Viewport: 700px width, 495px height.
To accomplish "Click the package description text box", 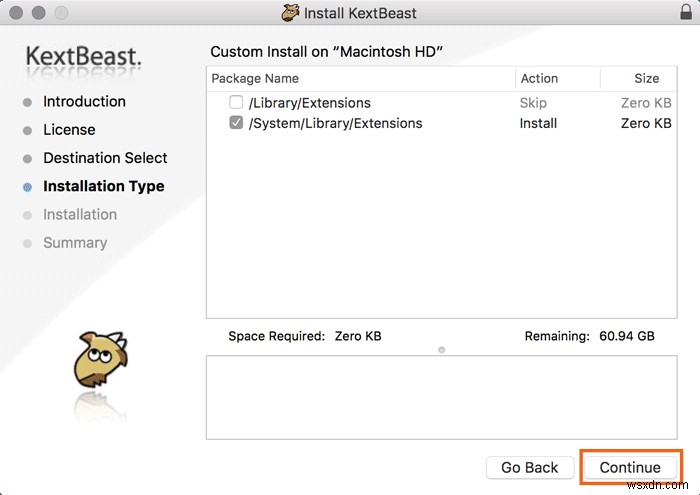I will (441, 397).
